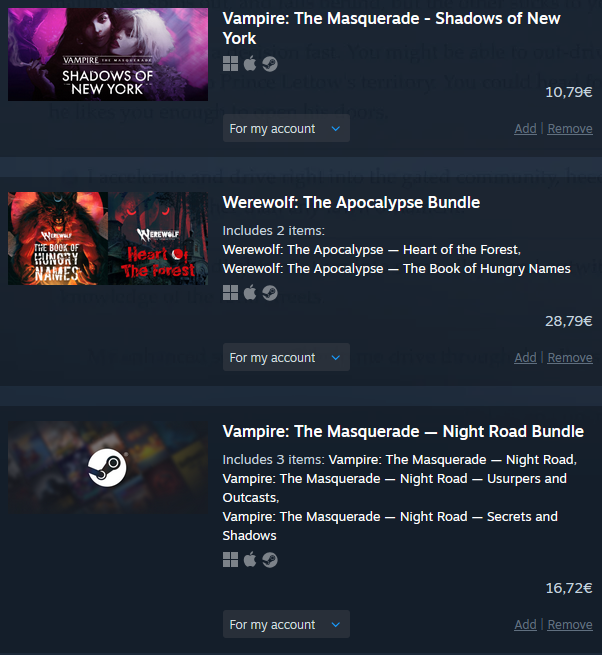Click Steam icon under Shadows of New York
Screen dimensions: 602x655
coord(270,64)
